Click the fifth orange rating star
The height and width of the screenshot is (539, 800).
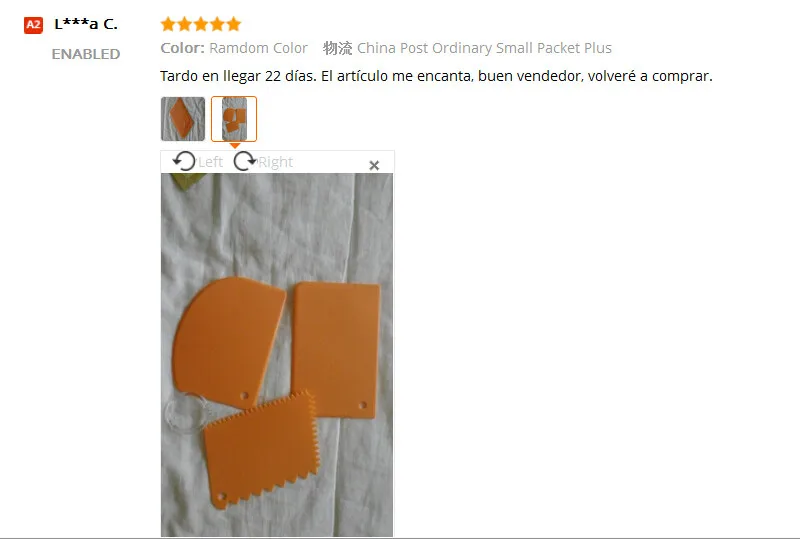(x=233, y=24)
